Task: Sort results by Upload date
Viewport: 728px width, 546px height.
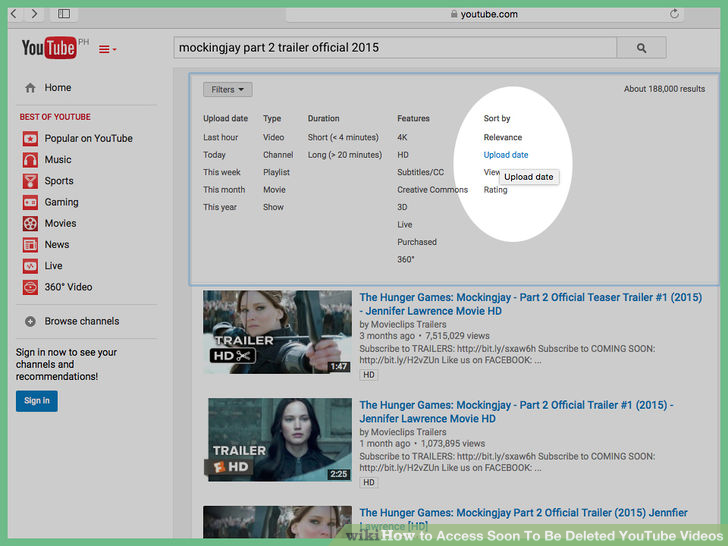Action: (506, 155)
